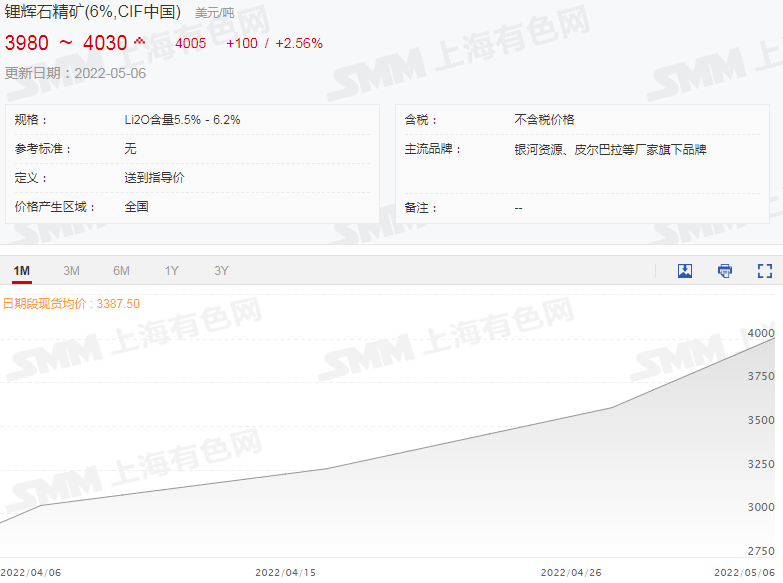Image resolution: width=783 pixels, height=583 pixels.
Task: Click the 3000 y-axis label
Action: click(761, 507)
